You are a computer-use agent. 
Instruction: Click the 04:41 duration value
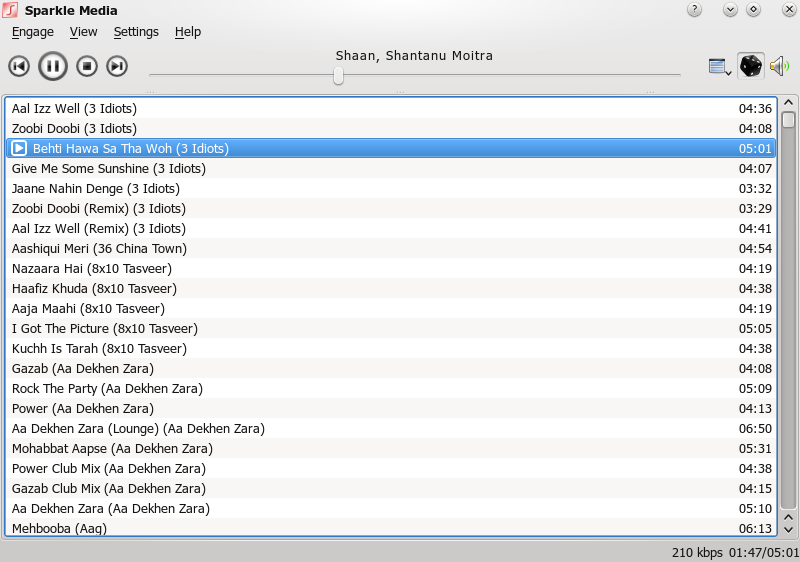click(755, 228)
